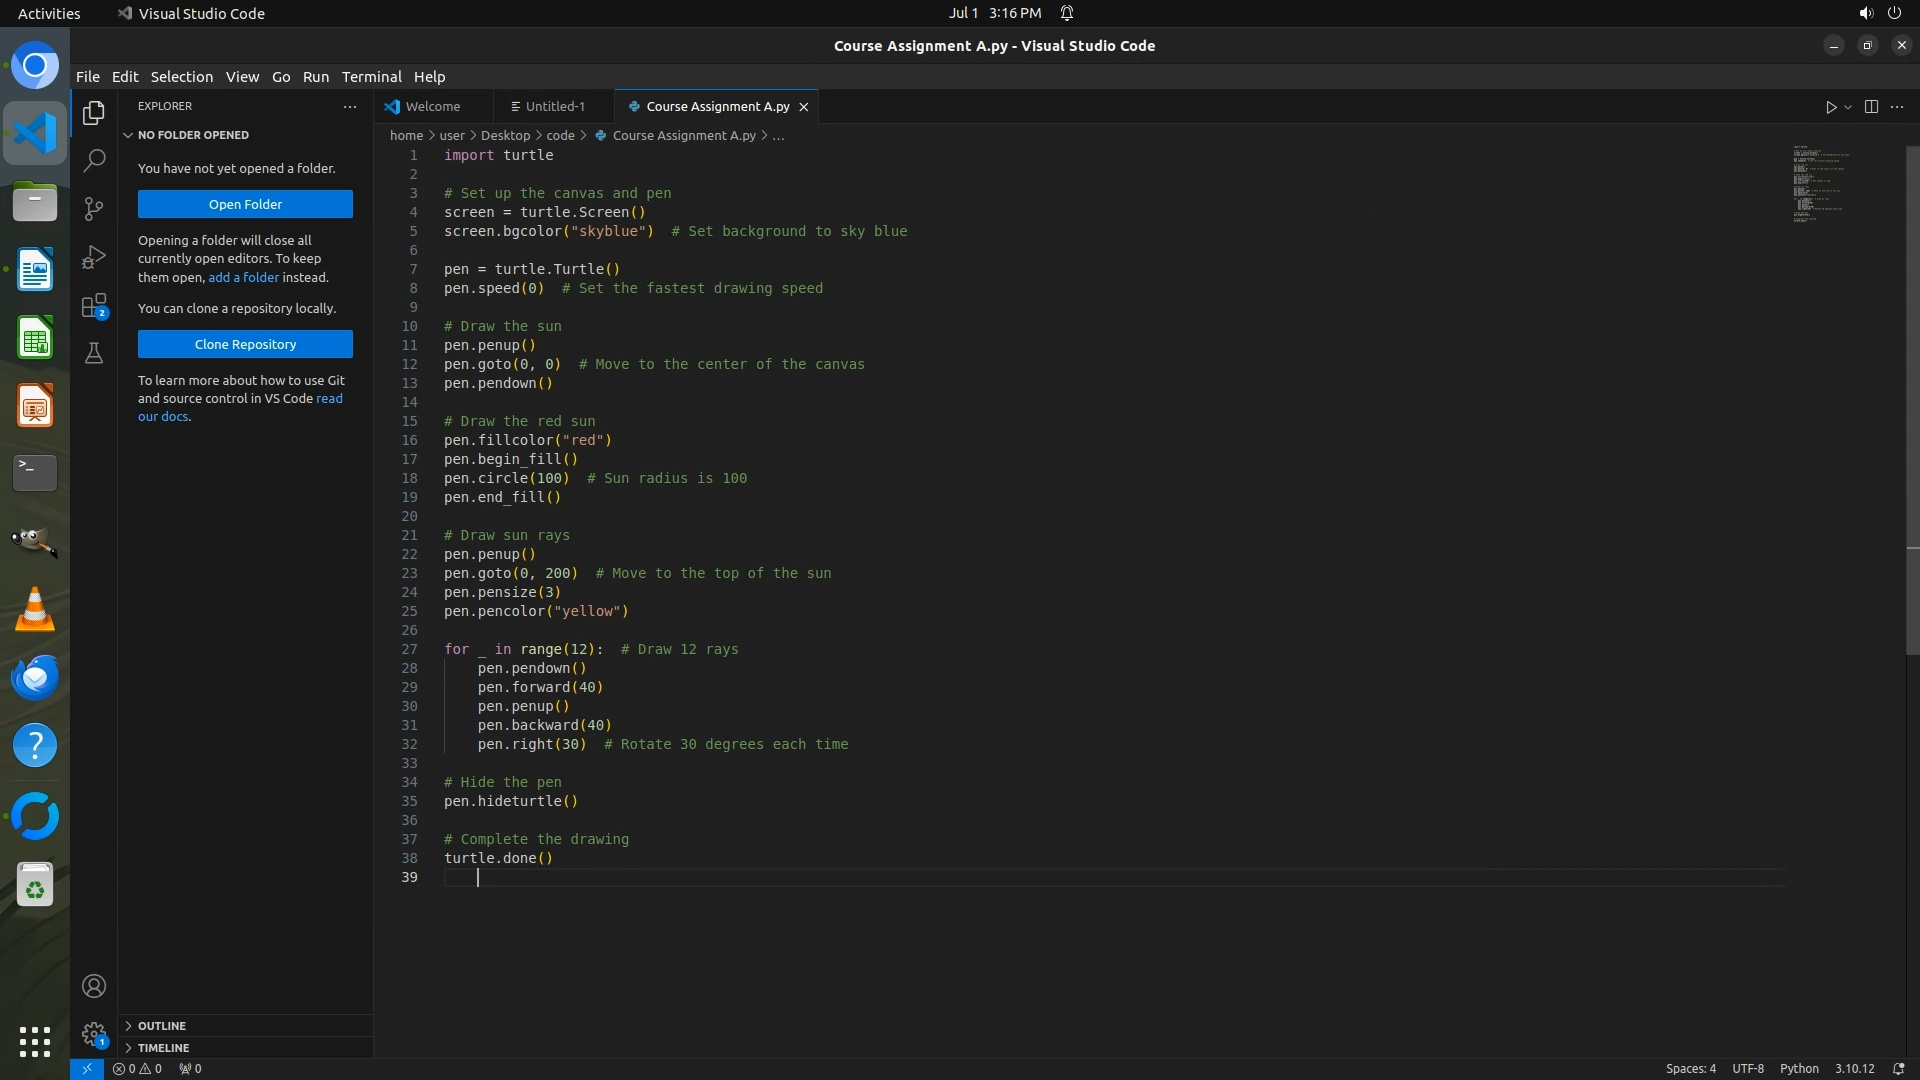The width and height of the screenshot is (1920, 1080).
Task: Open the Testing flask icon
Action: click(94, 354)
